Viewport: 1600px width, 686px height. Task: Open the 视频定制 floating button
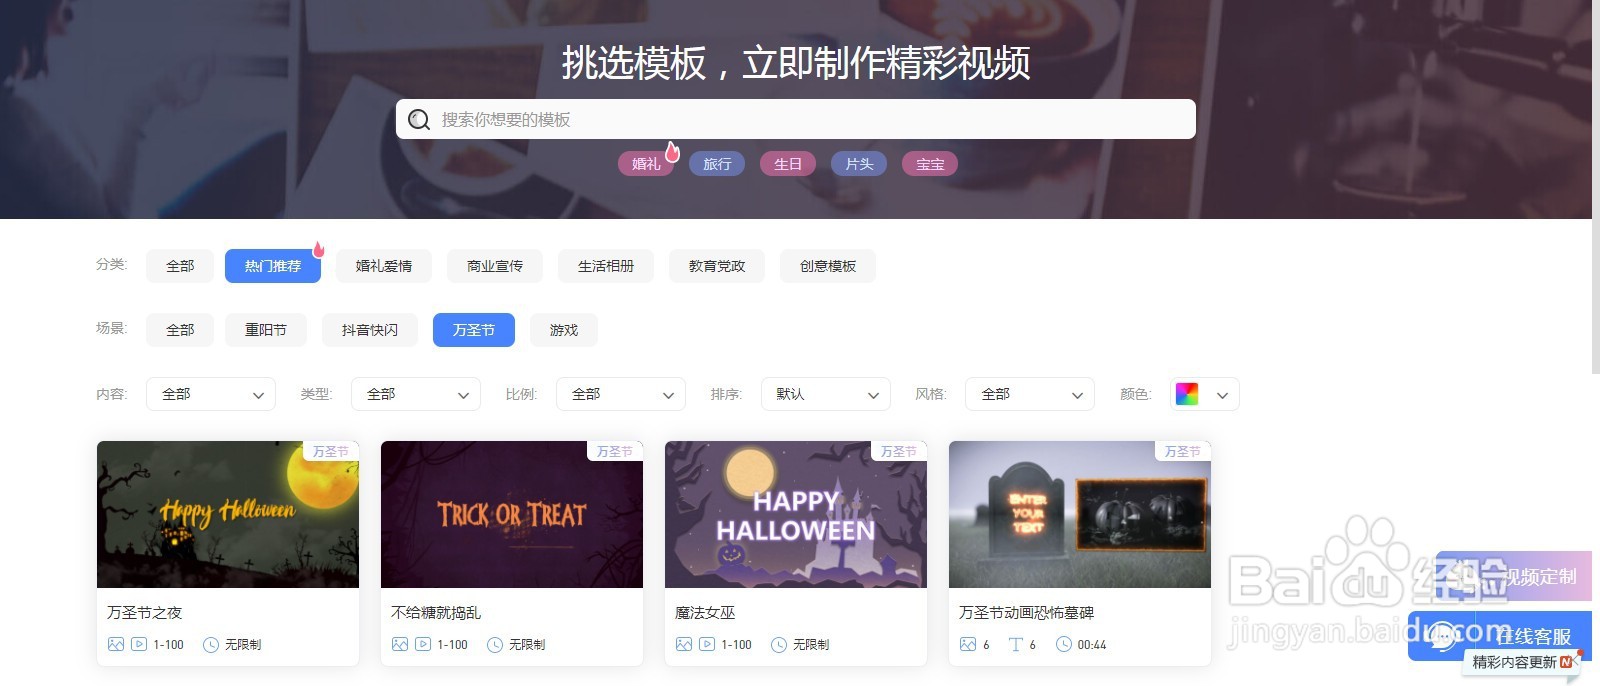[x=1514, y=576]
